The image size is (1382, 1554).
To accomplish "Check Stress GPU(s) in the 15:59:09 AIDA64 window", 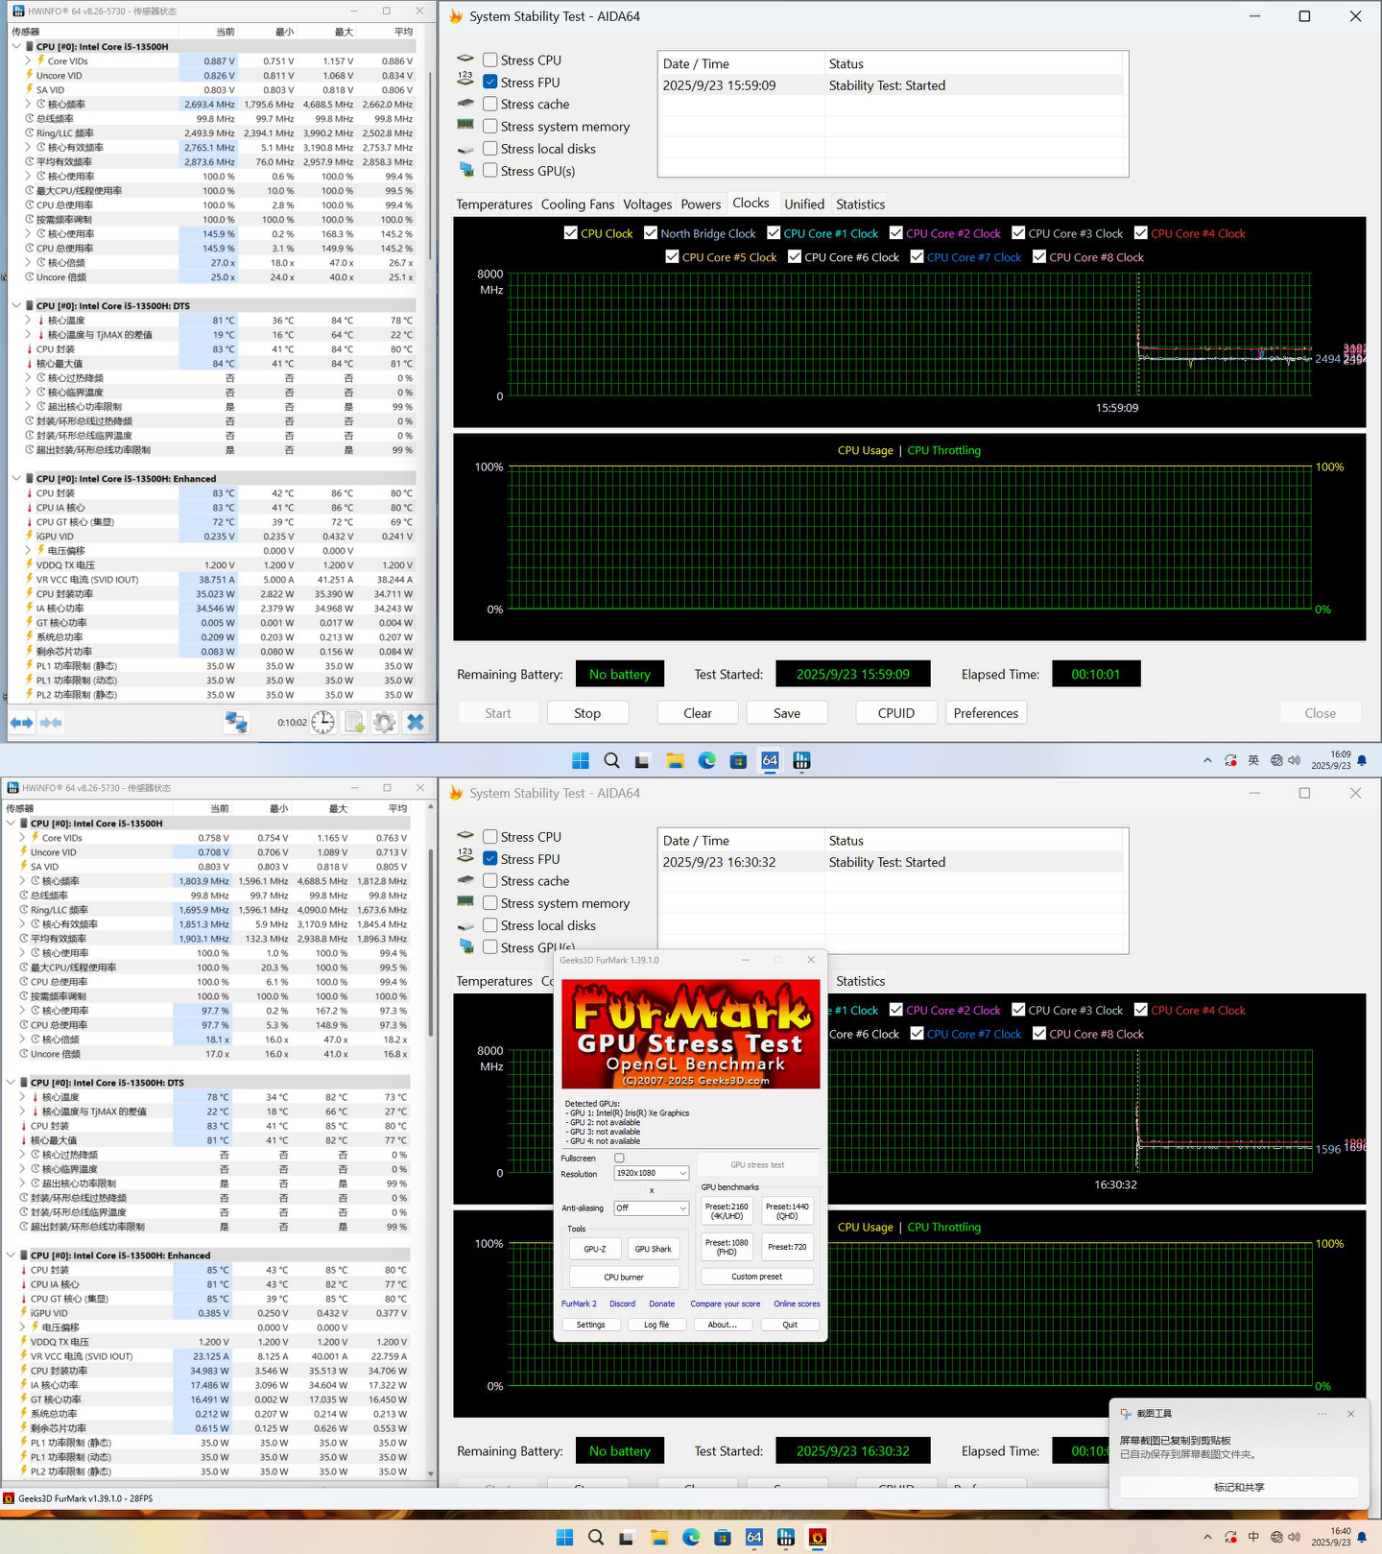I will click(x=490, y=171).
